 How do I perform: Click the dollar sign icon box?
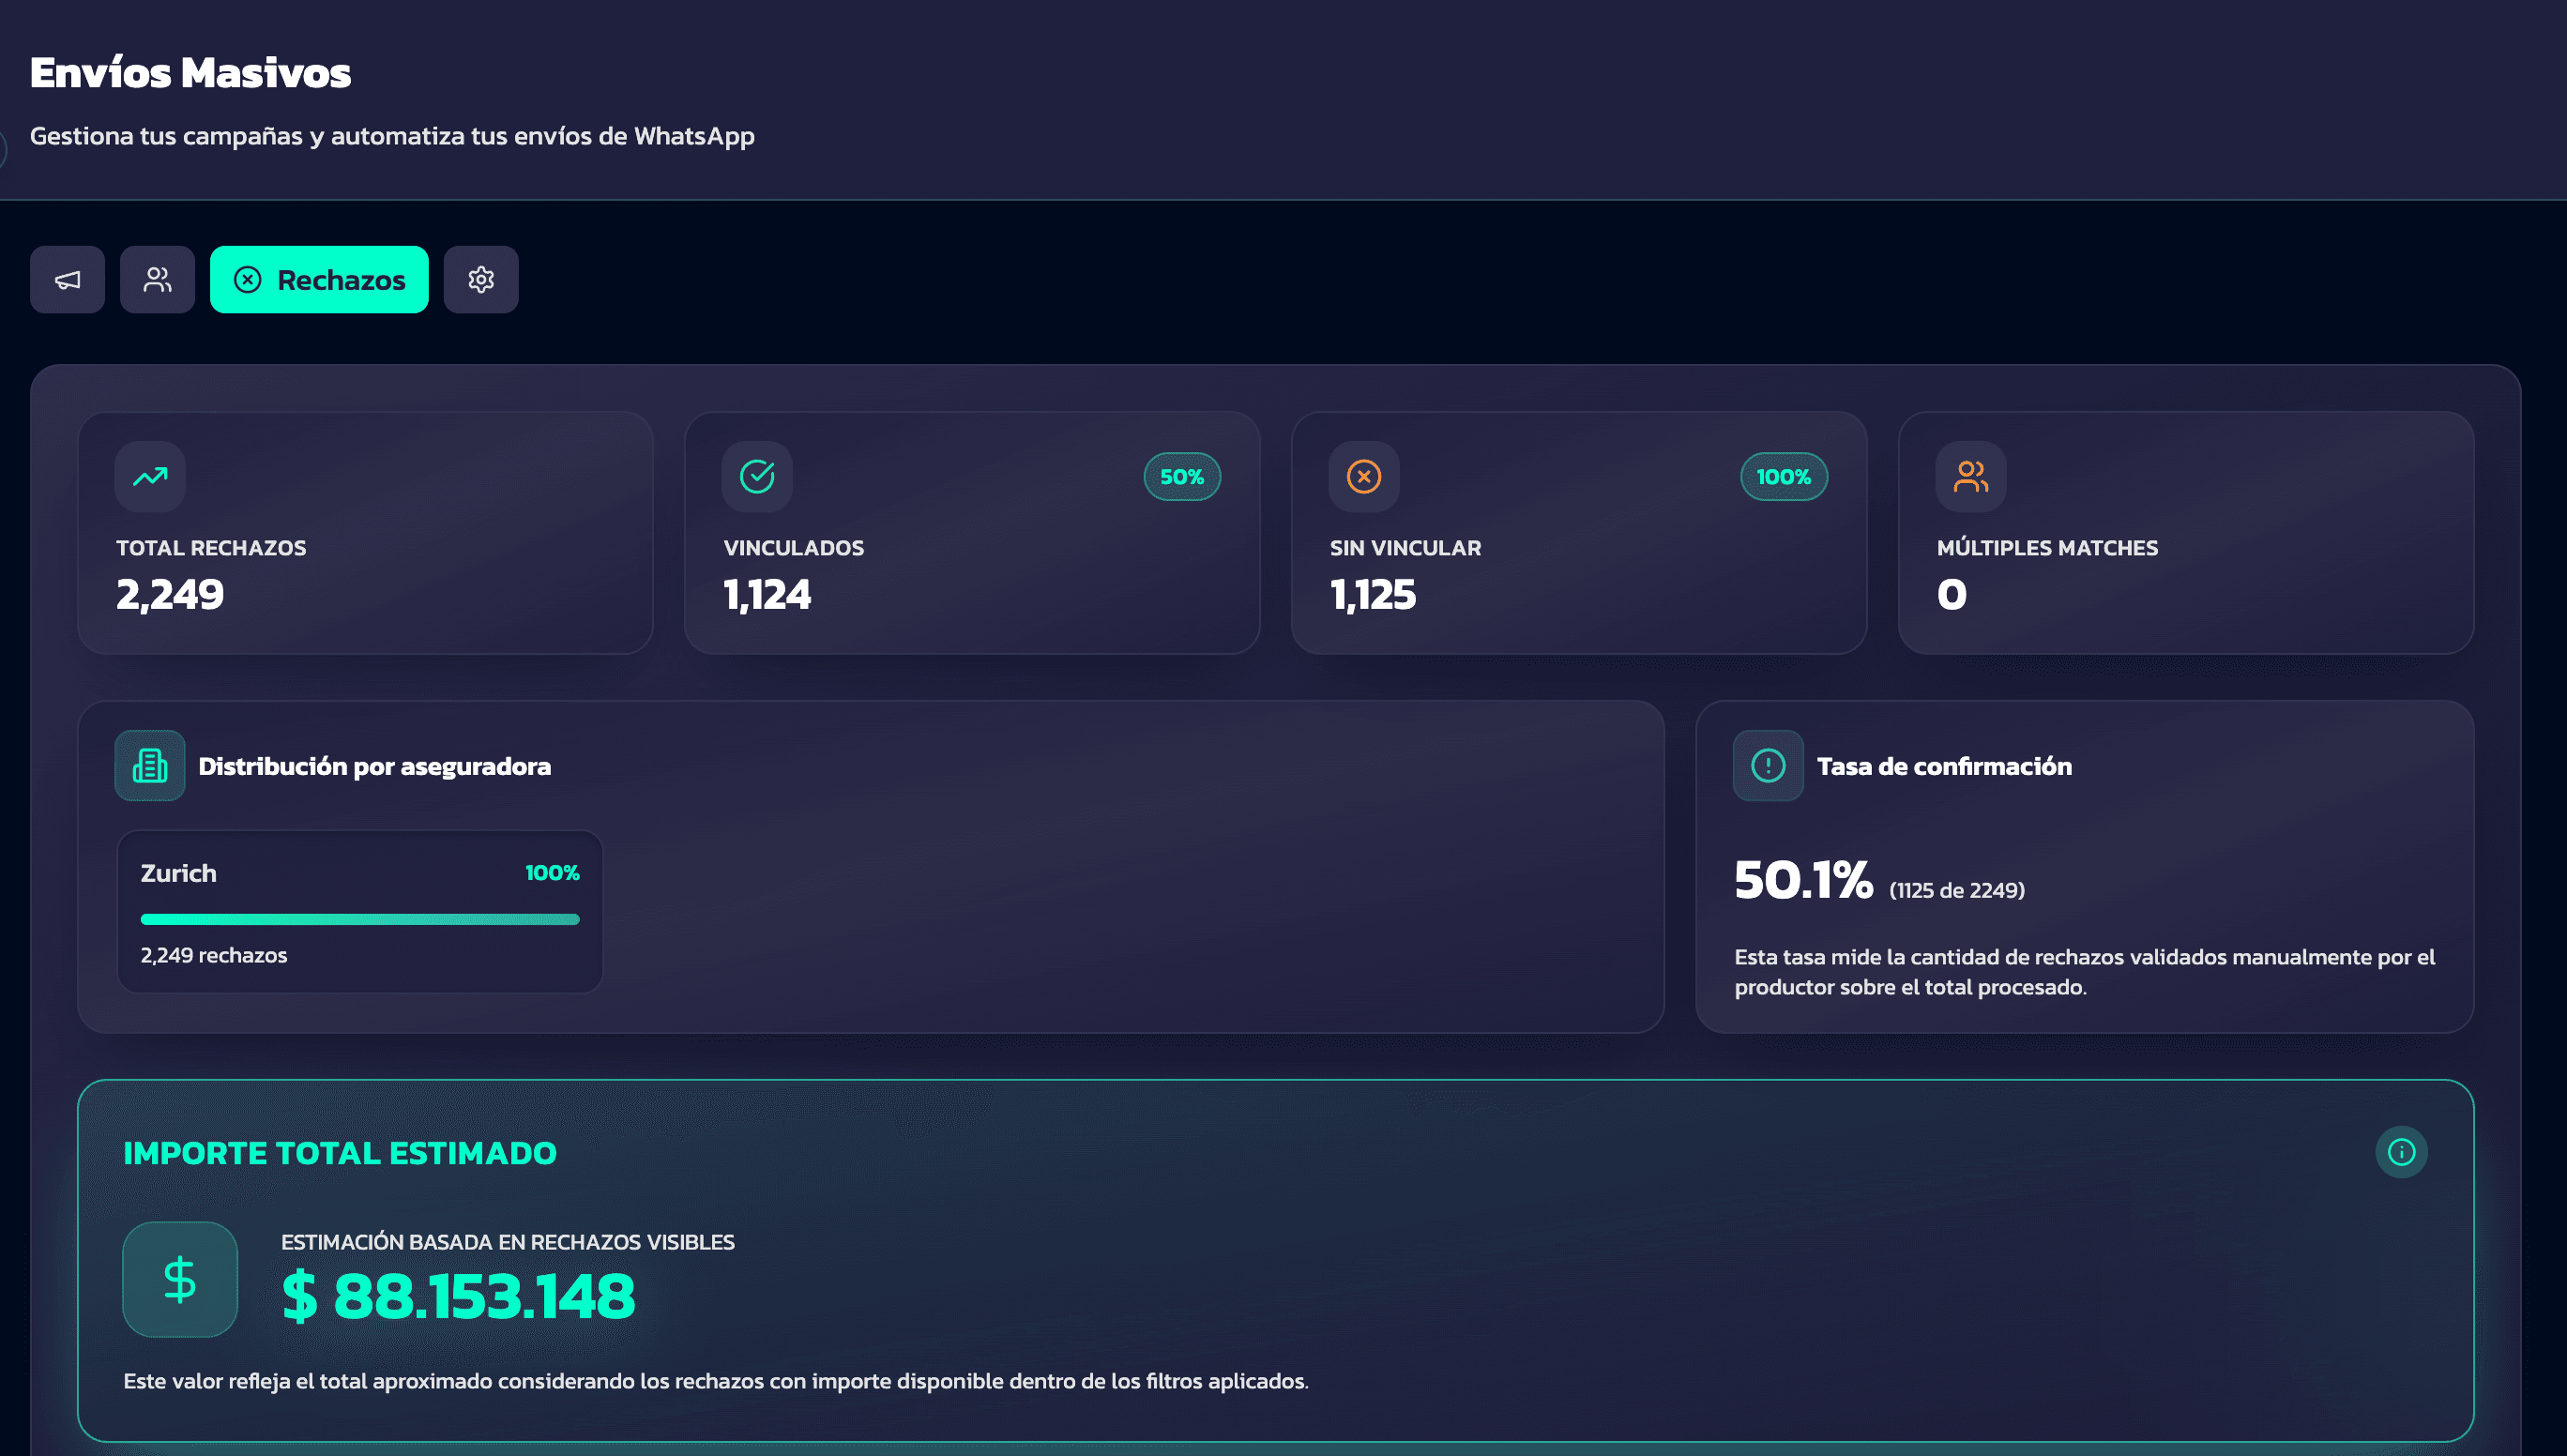pyautogui.click(x=180, y=1279)
